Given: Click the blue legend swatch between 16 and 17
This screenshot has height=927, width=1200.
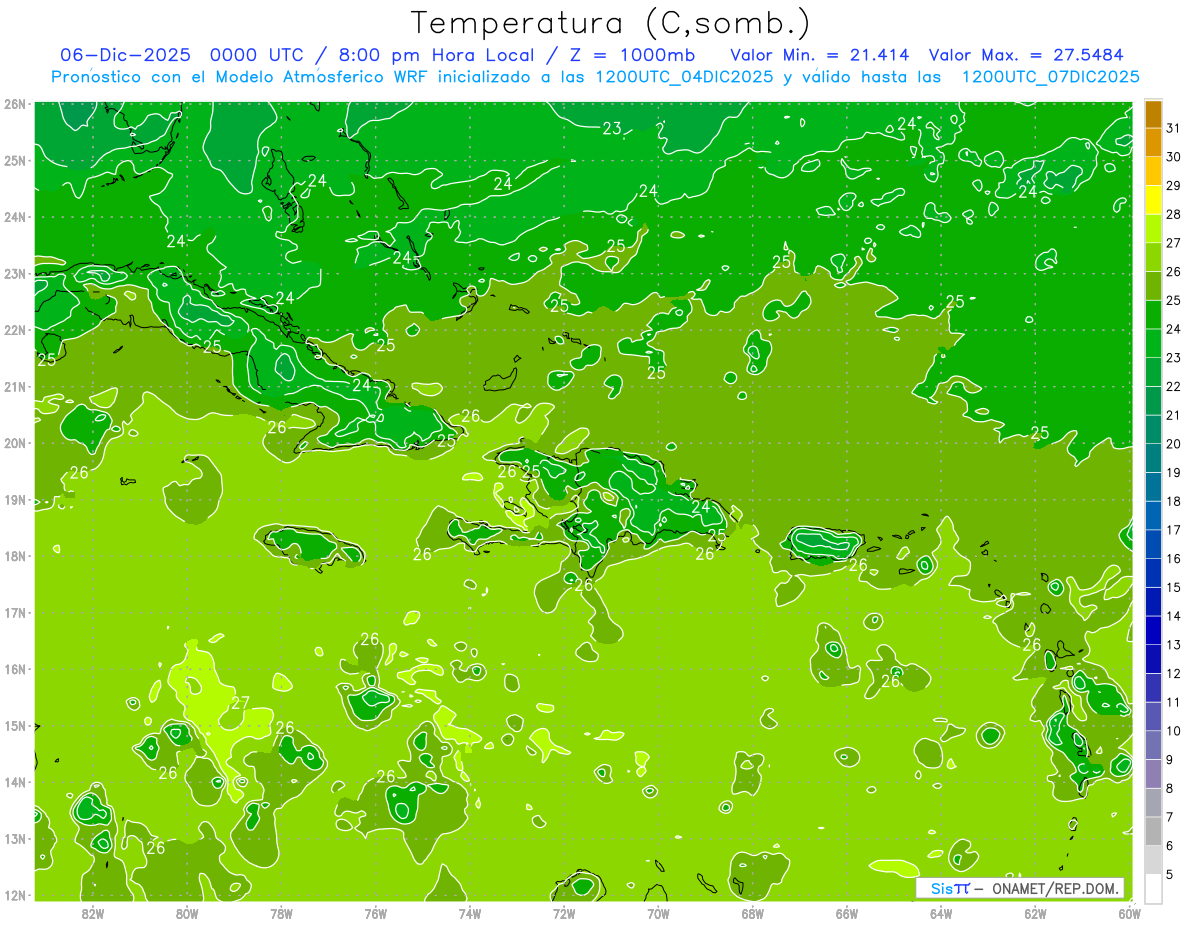Looking at the screenshot, I should click(x=1153, y=544).
